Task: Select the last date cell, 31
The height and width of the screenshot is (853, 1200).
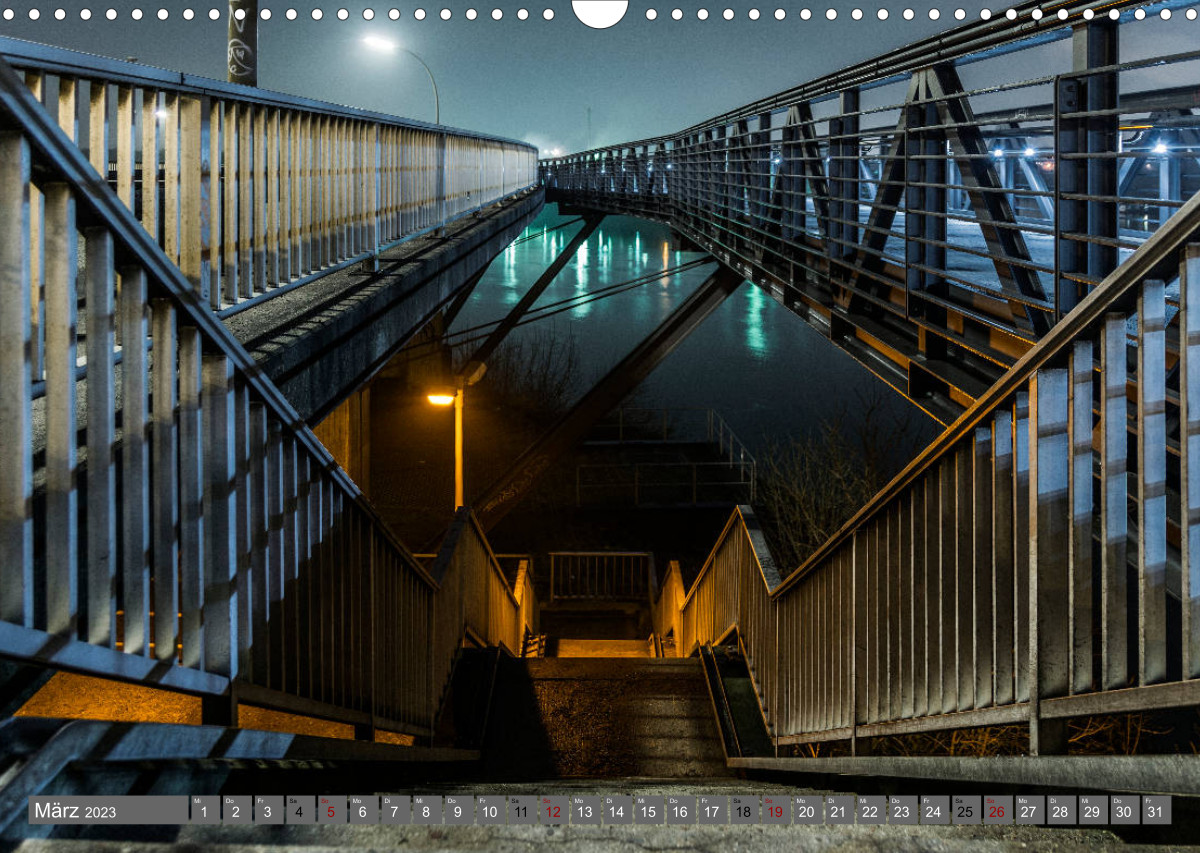Action: click(1156, 811)
